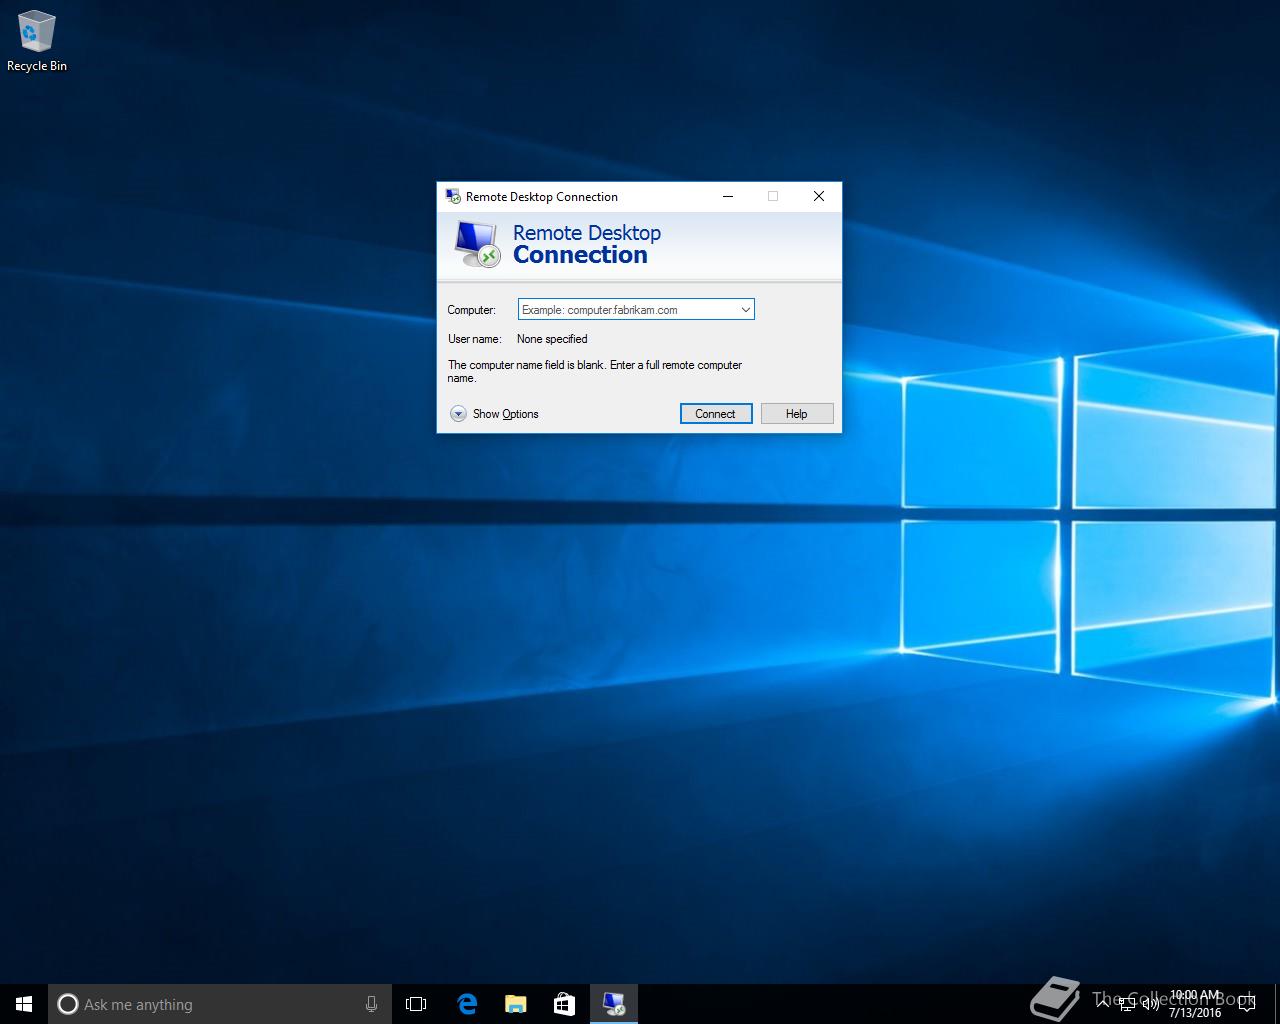Viewport: 1280px width, 1024px height.
Task: Open the taskbar clock and date
Action: point(1195,1004)
